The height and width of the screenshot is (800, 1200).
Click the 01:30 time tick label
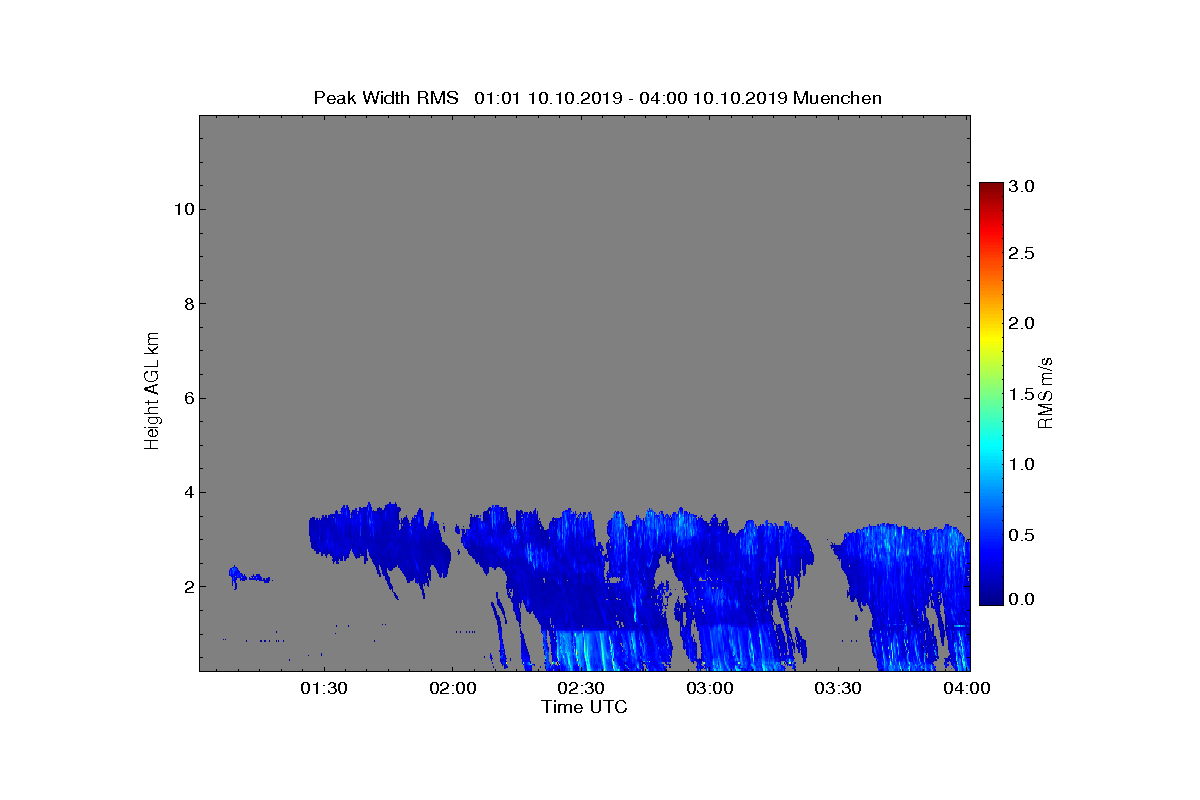click(324, 688)
